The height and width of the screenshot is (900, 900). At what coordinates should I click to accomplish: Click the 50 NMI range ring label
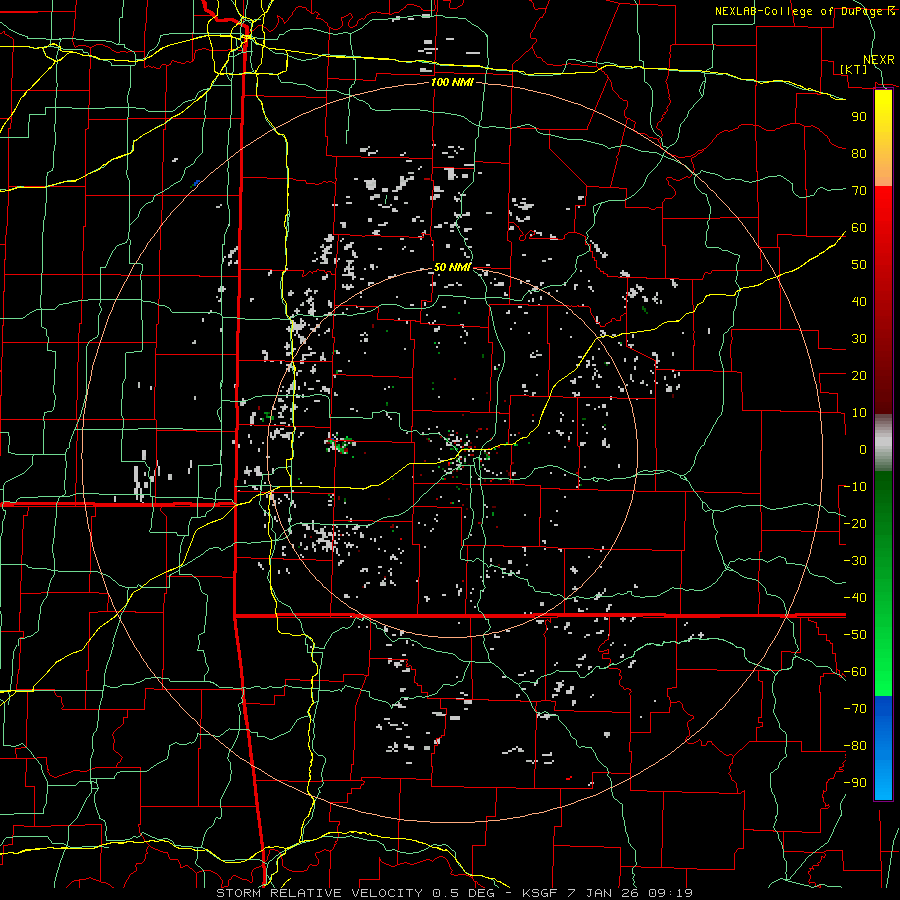click(x=452, y=267)
